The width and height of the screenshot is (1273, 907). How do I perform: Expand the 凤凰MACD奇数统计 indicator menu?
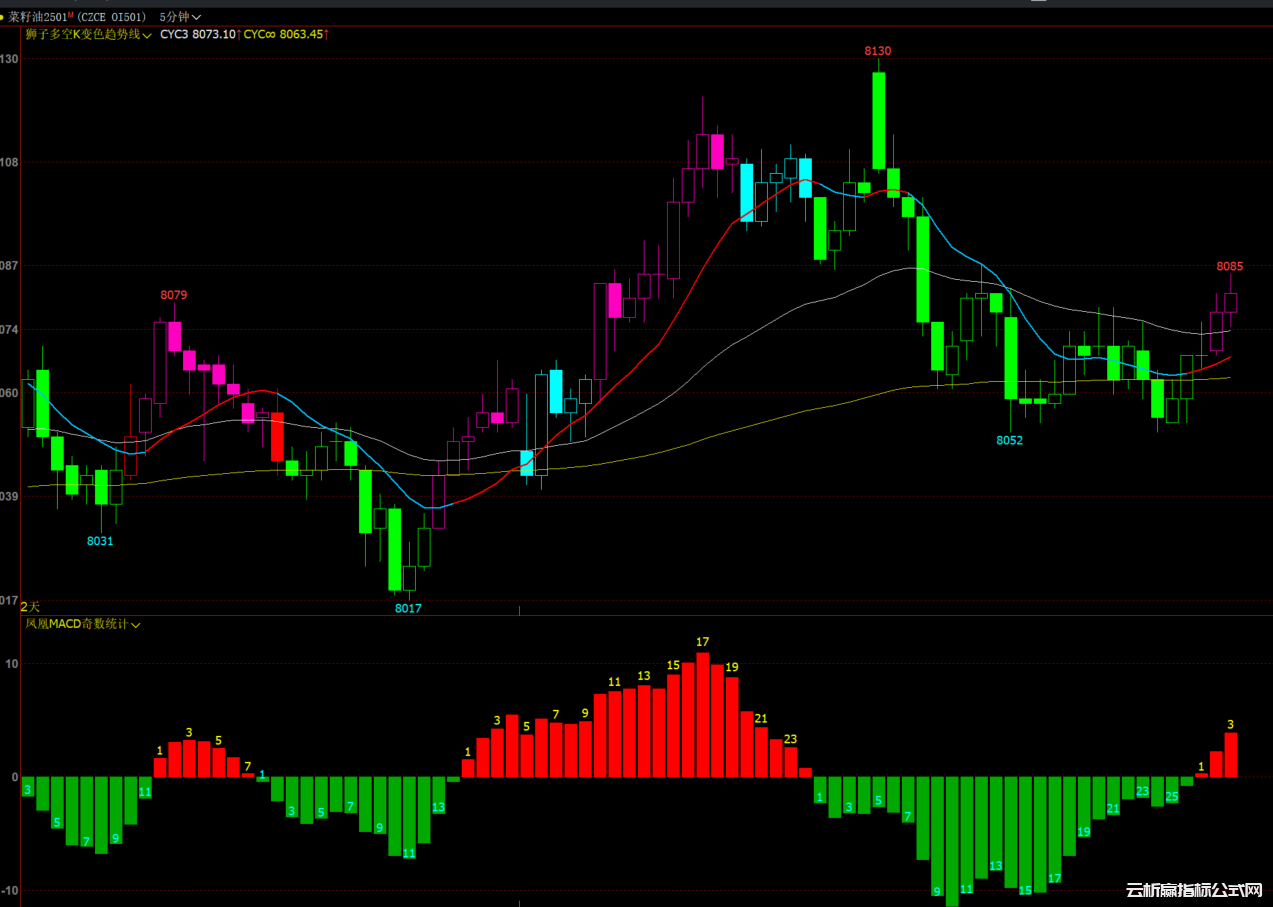82,624
